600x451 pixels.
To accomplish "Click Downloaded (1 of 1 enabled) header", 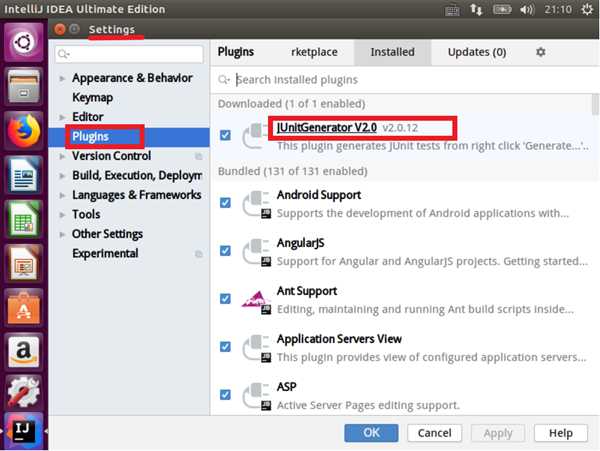I will [x=291, y=104].
